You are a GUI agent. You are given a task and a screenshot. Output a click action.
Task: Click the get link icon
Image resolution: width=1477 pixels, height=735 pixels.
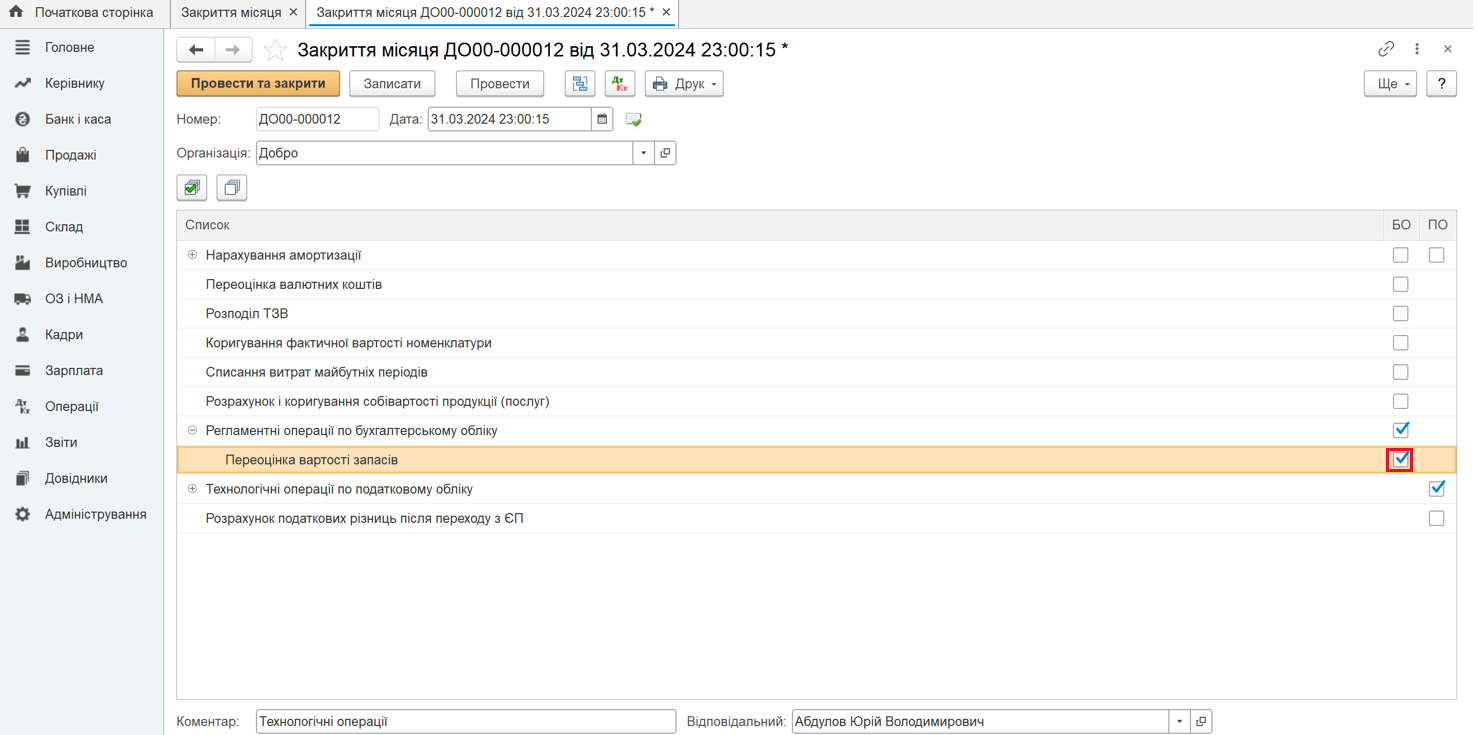tap(1386, 49)
